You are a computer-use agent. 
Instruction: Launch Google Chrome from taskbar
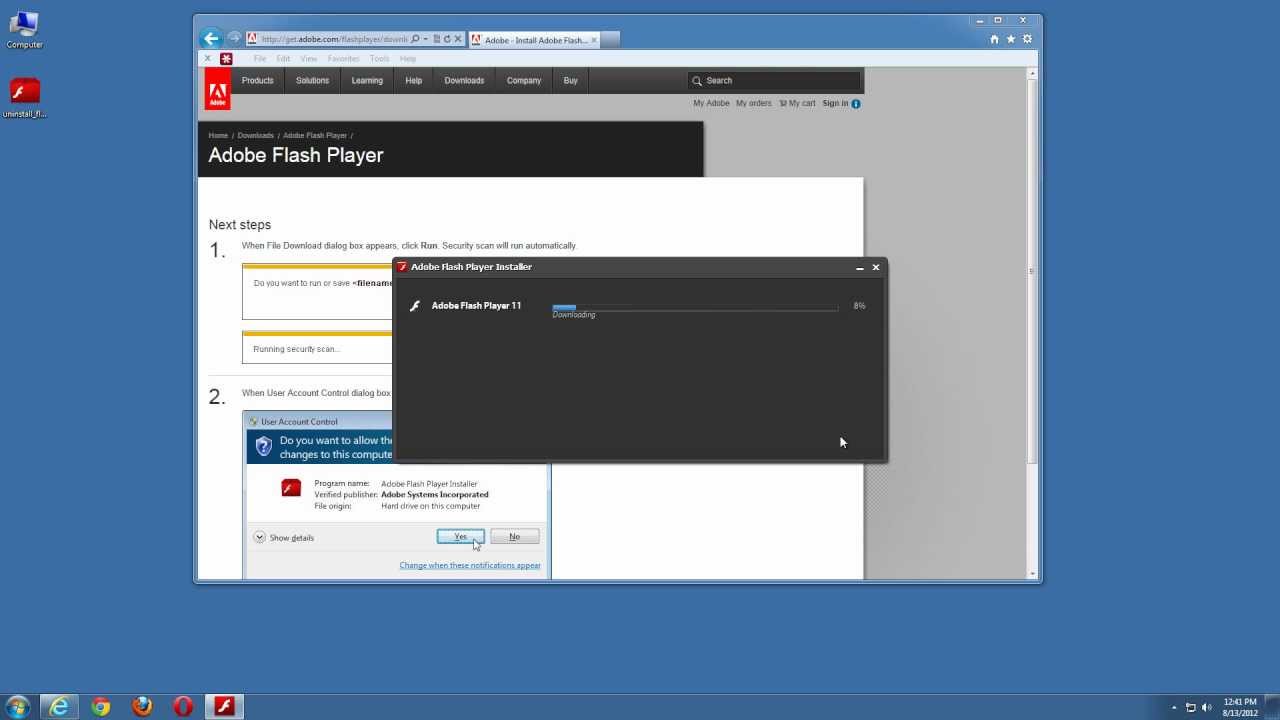tap(100, 706)
